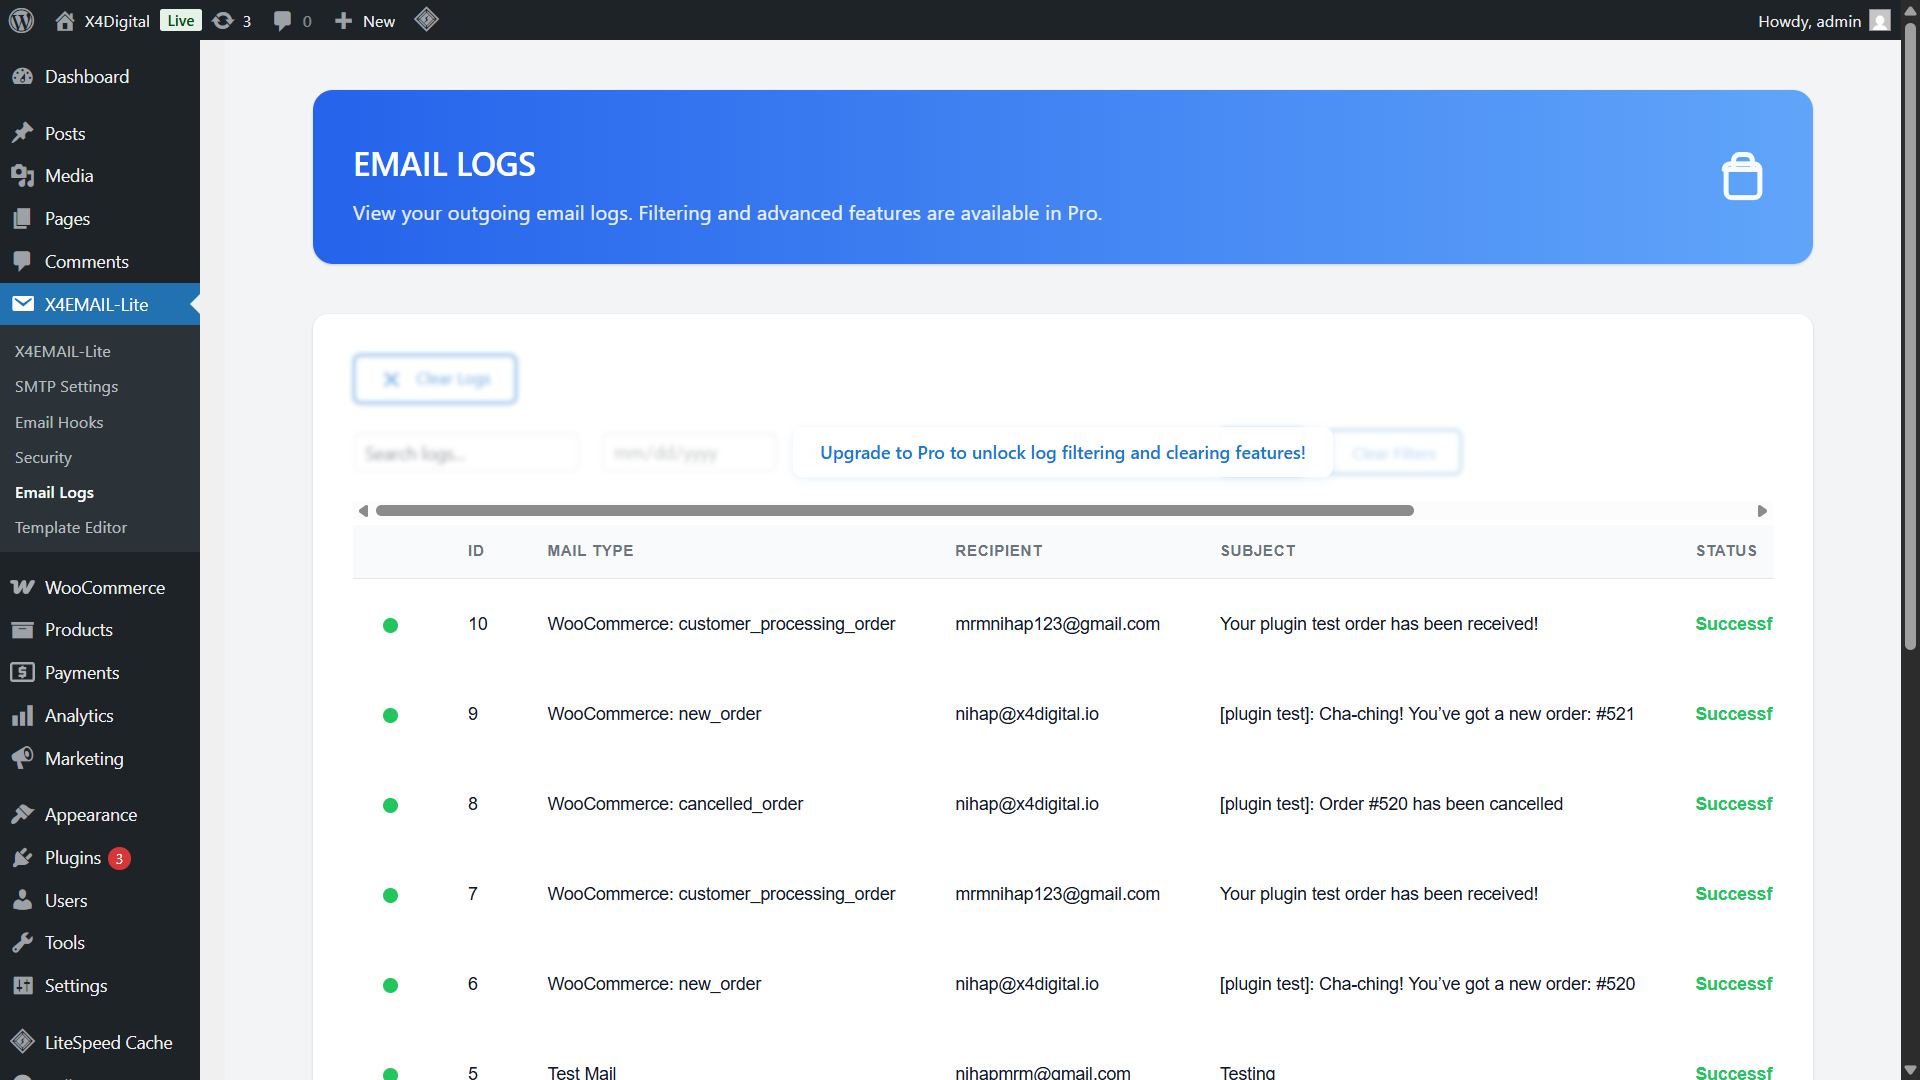Click the WordPress logo icon
1920x1080 pixels.
tap(21, 20)
